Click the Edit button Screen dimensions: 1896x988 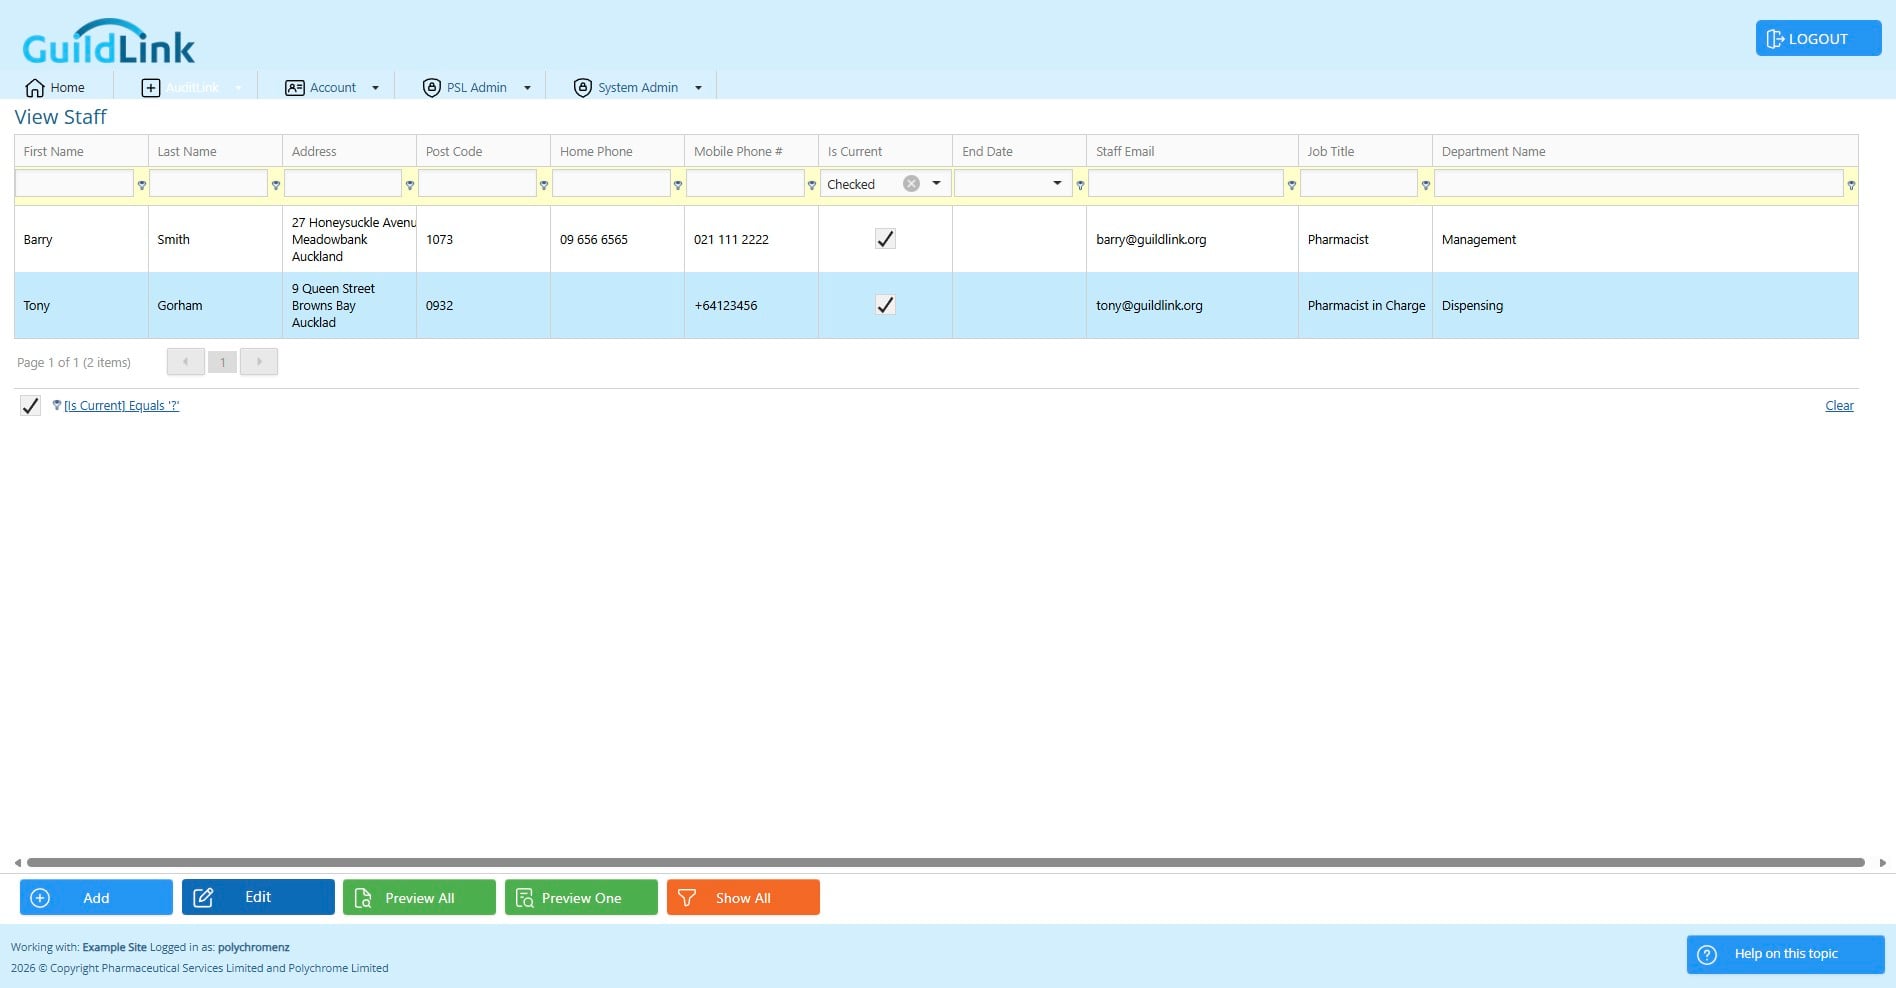[x=258, y=897]
